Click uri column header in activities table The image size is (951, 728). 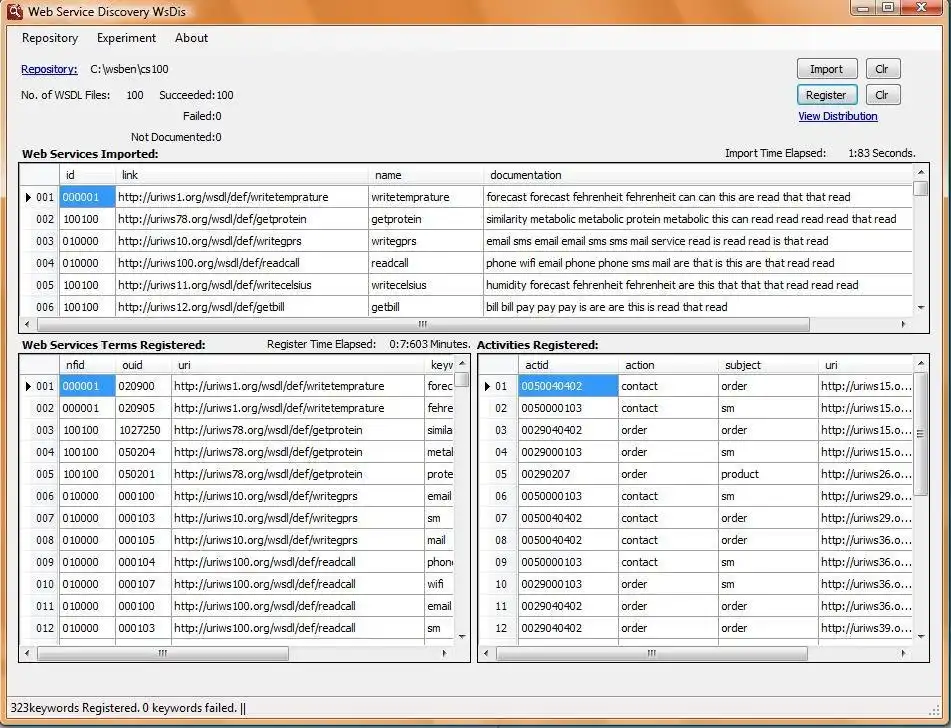click(865, 365)
